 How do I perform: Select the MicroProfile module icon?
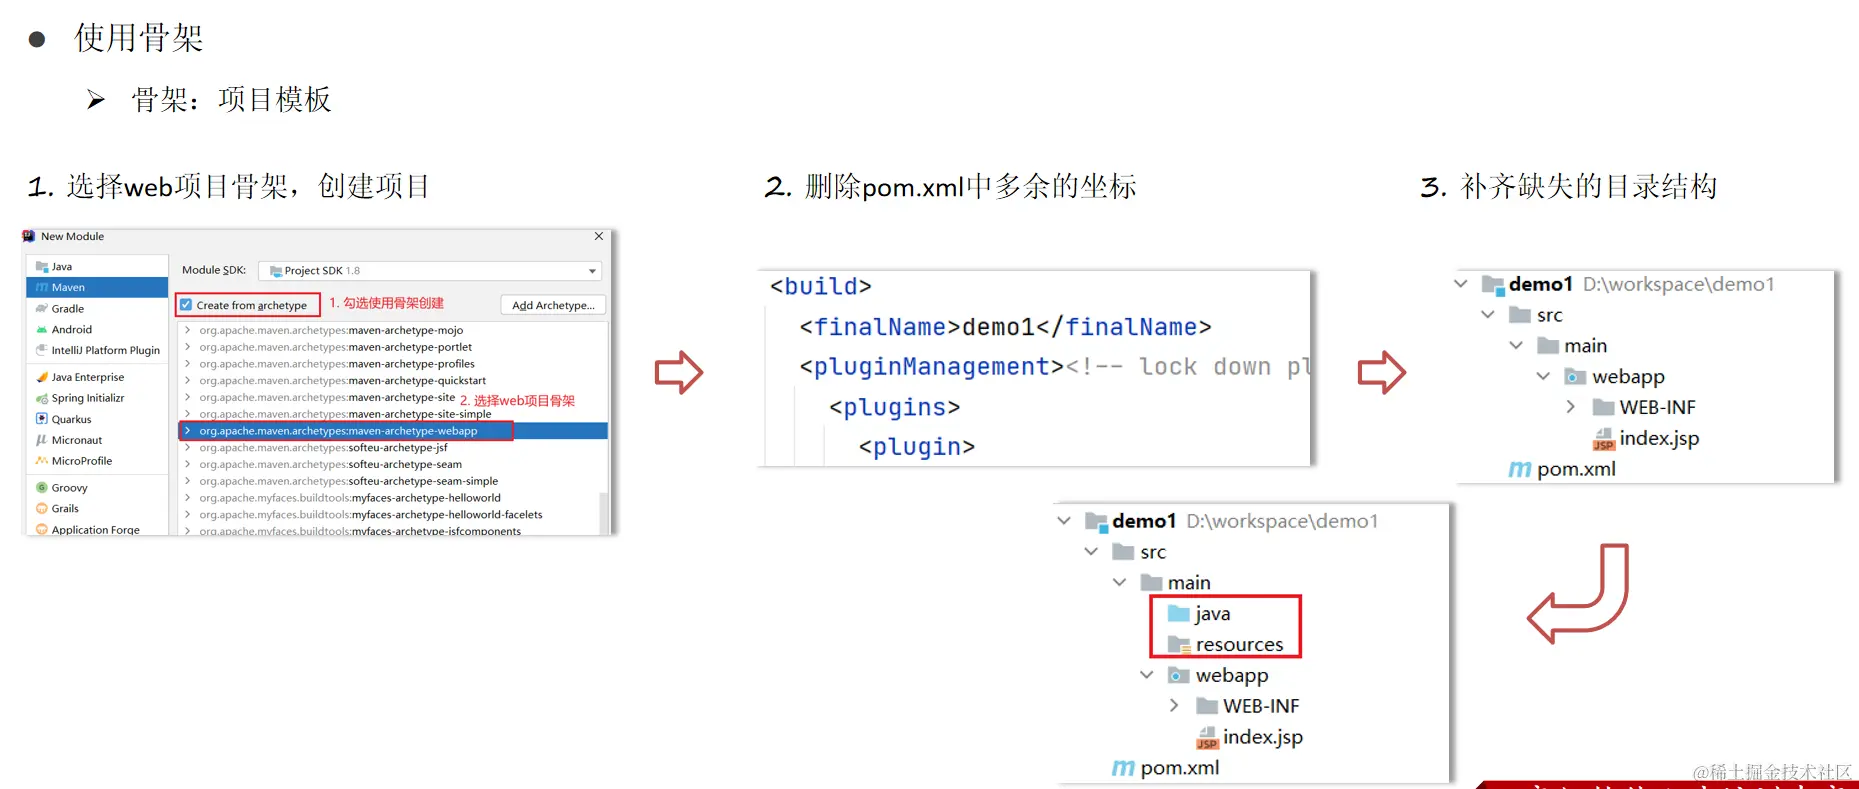coord(42,462)
